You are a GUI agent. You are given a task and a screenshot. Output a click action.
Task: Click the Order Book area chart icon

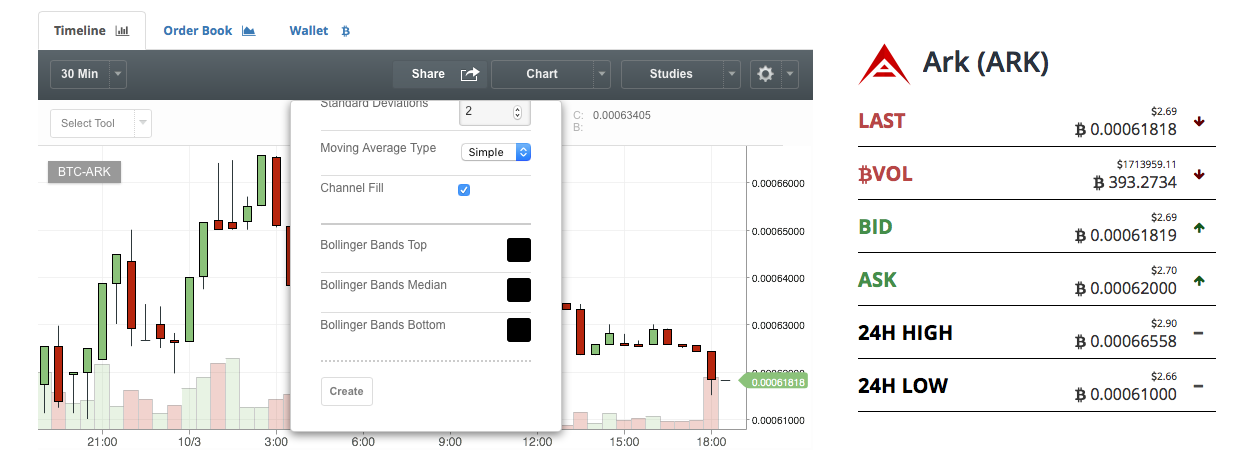248,31
